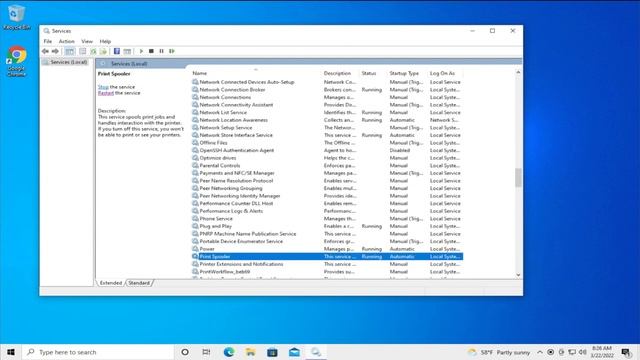Screen dimensions: 640x360
Task: Expand the system tray hidden icons chevron
Action: [x=540, y=352]
